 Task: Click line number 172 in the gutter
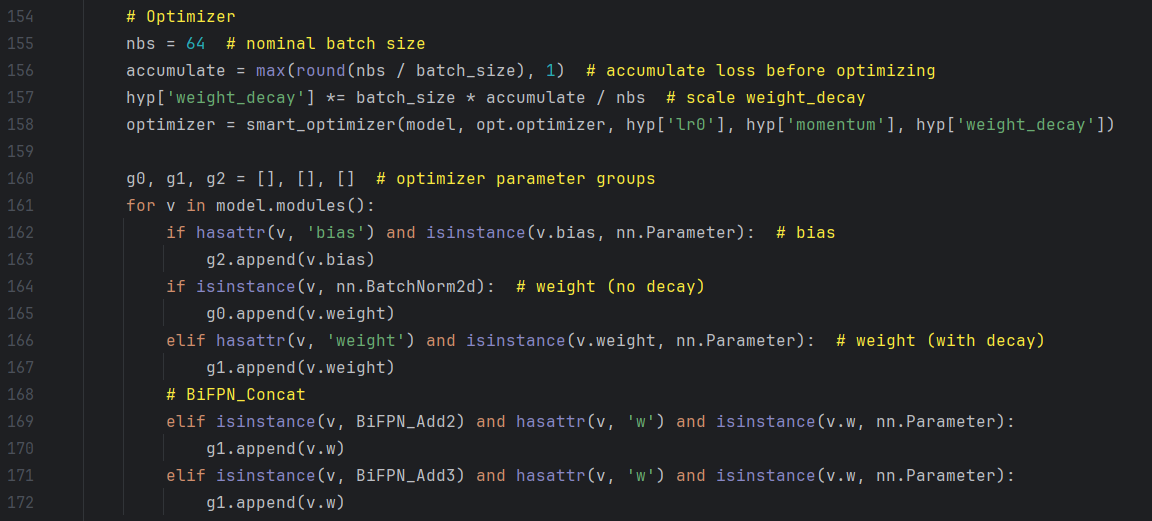[21, 502]
